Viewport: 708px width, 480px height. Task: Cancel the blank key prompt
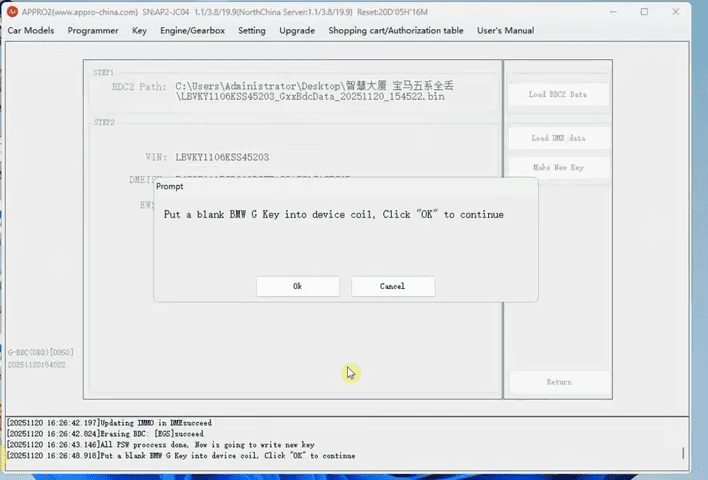(392, 286)
